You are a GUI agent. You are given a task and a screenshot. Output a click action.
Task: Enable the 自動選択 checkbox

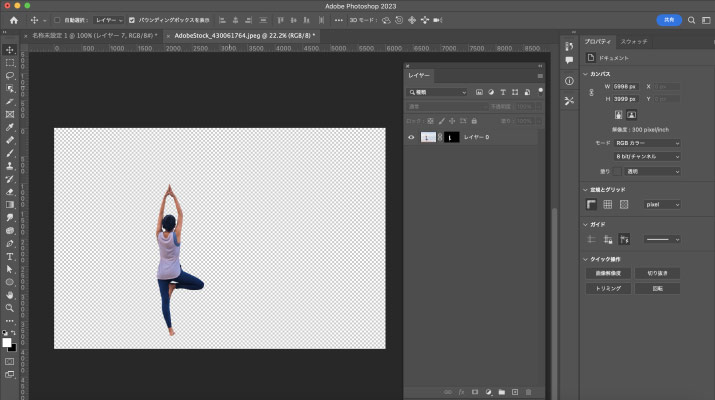[57, 20]
